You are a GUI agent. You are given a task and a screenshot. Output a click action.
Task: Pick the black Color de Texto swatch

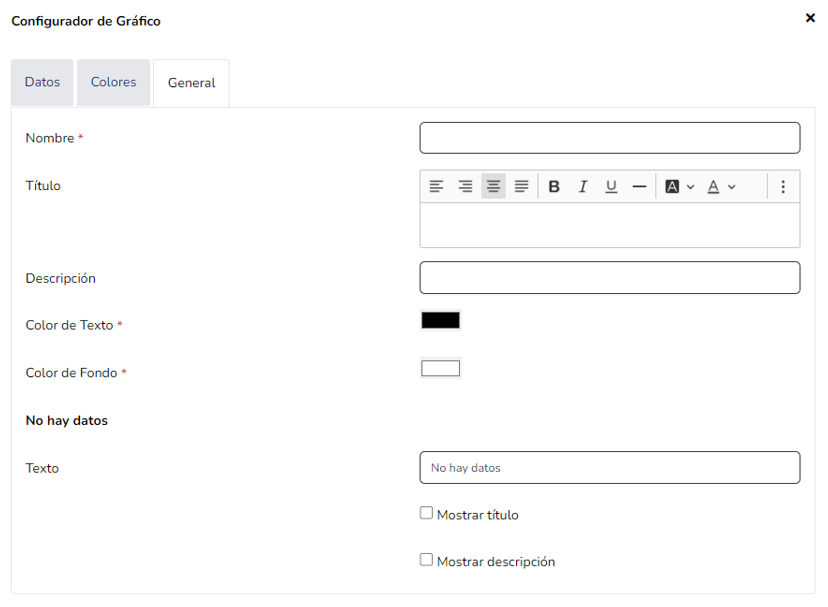[x=440, y=321]
